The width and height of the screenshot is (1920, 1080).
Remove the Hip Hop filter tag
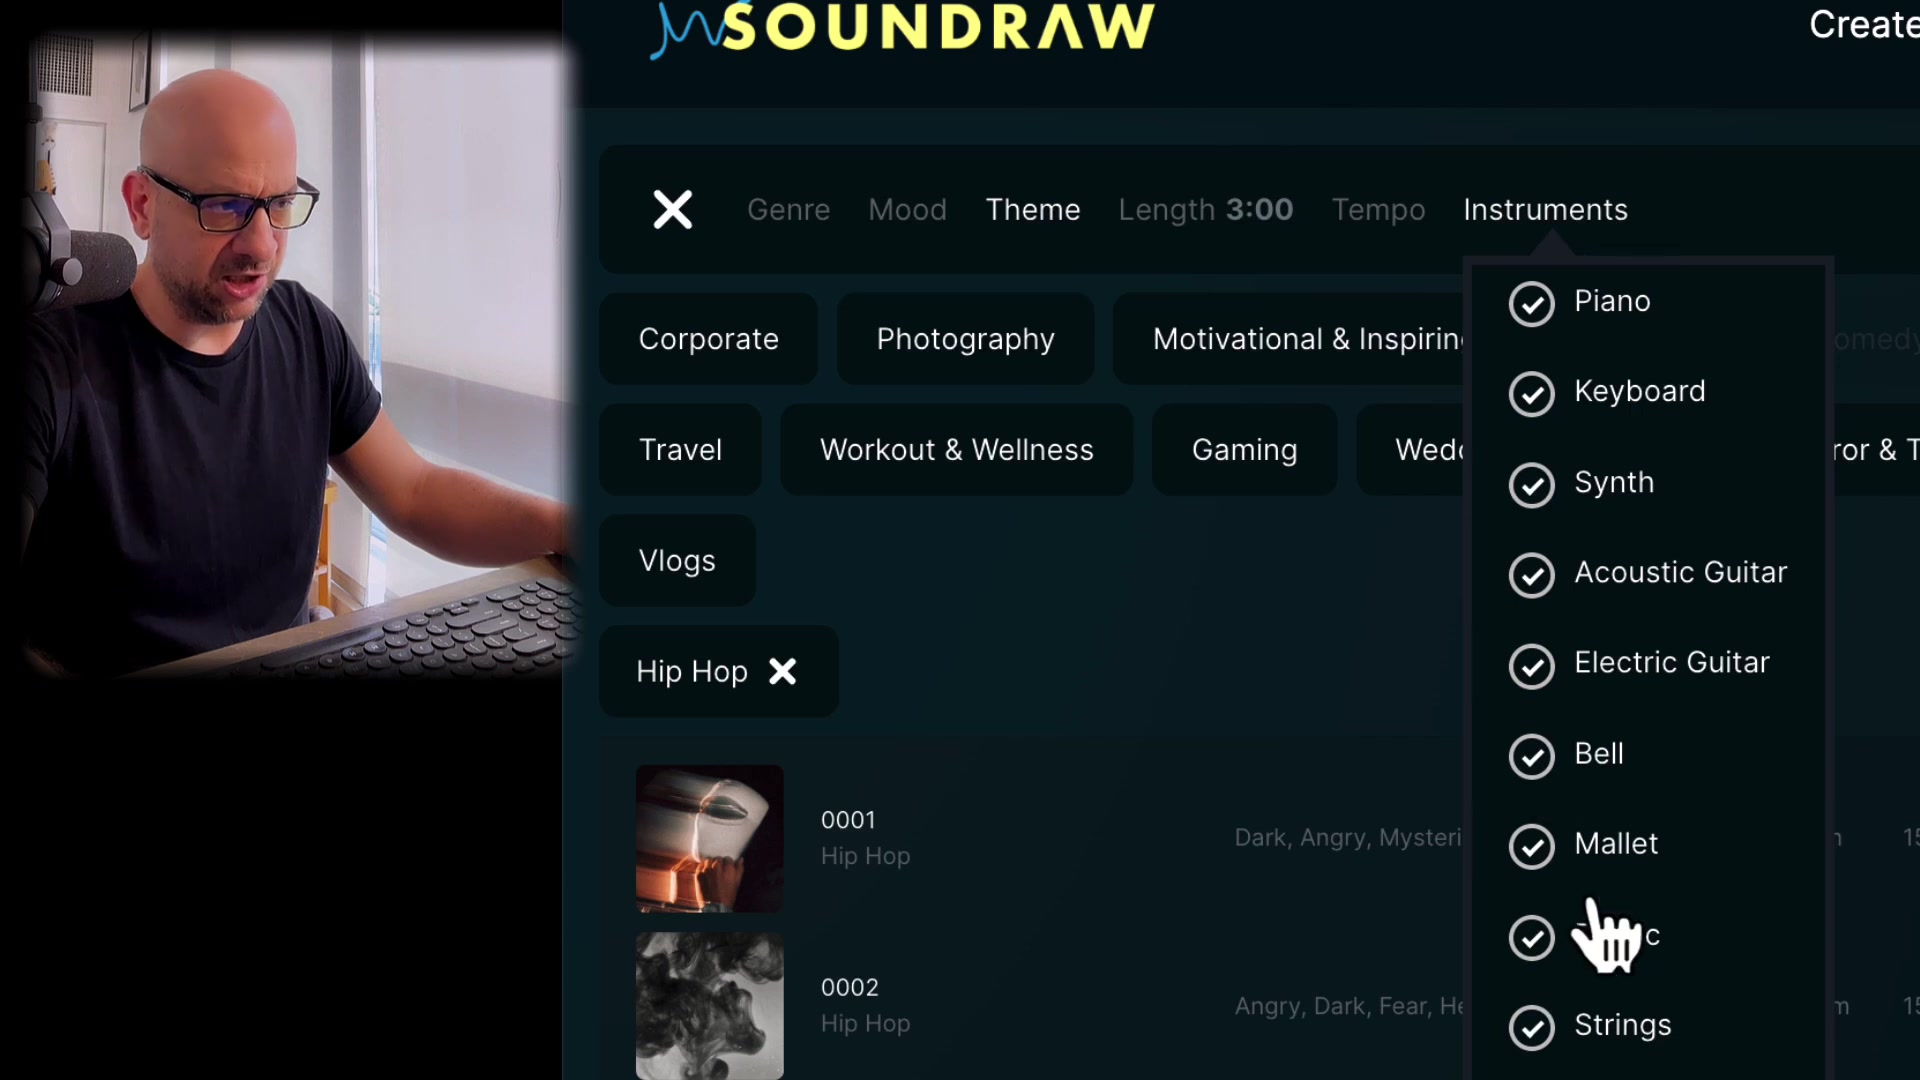click(x=782, y=671)
